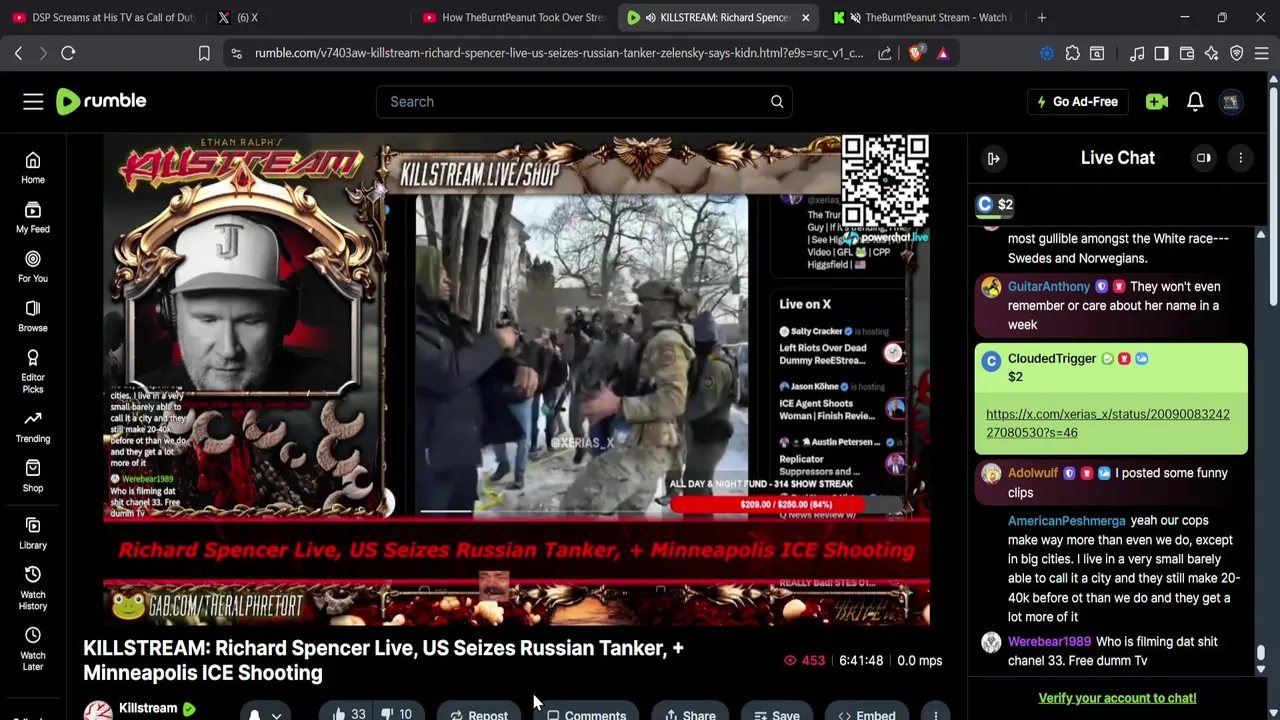Click the Rumble logo
Image resolution: width=1280 pixels, height=720 pixels.
[101, 101]
